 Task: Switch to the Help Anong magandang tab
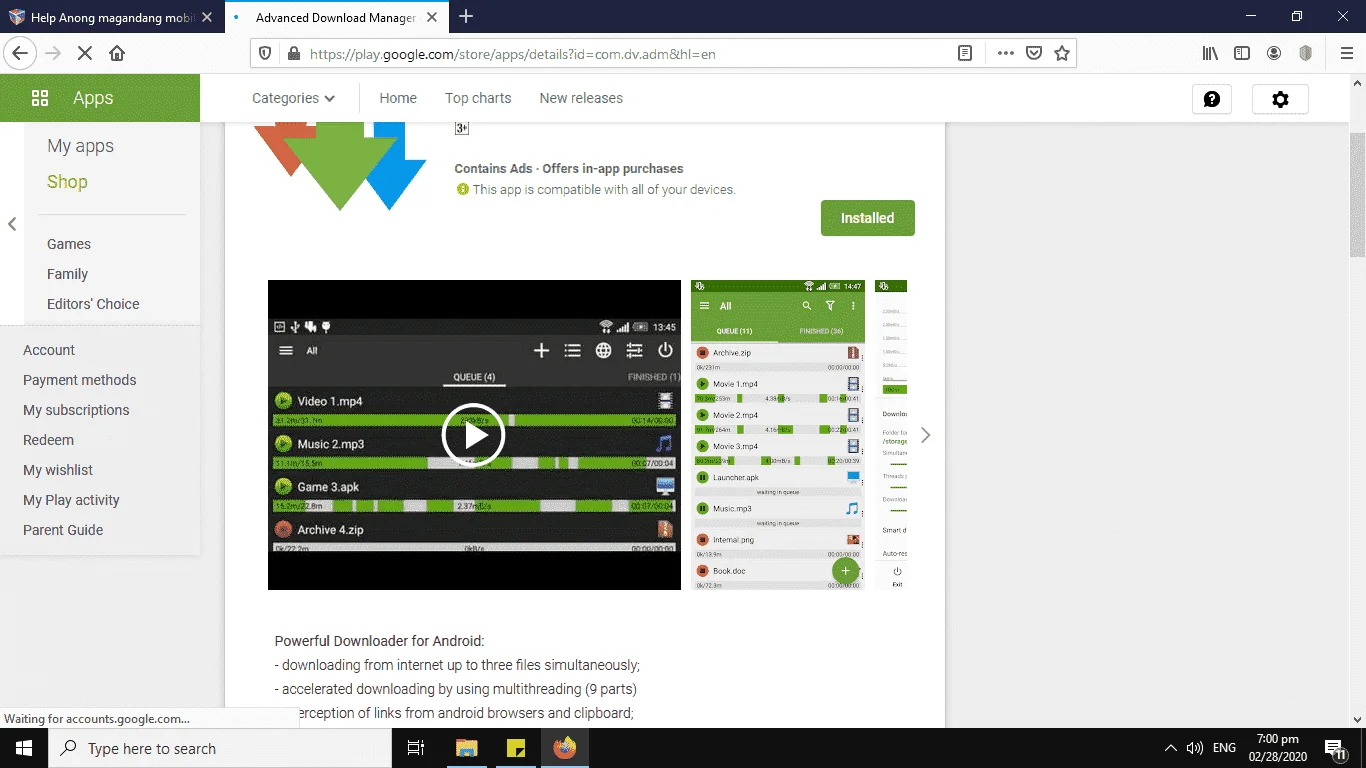[112, 17]
